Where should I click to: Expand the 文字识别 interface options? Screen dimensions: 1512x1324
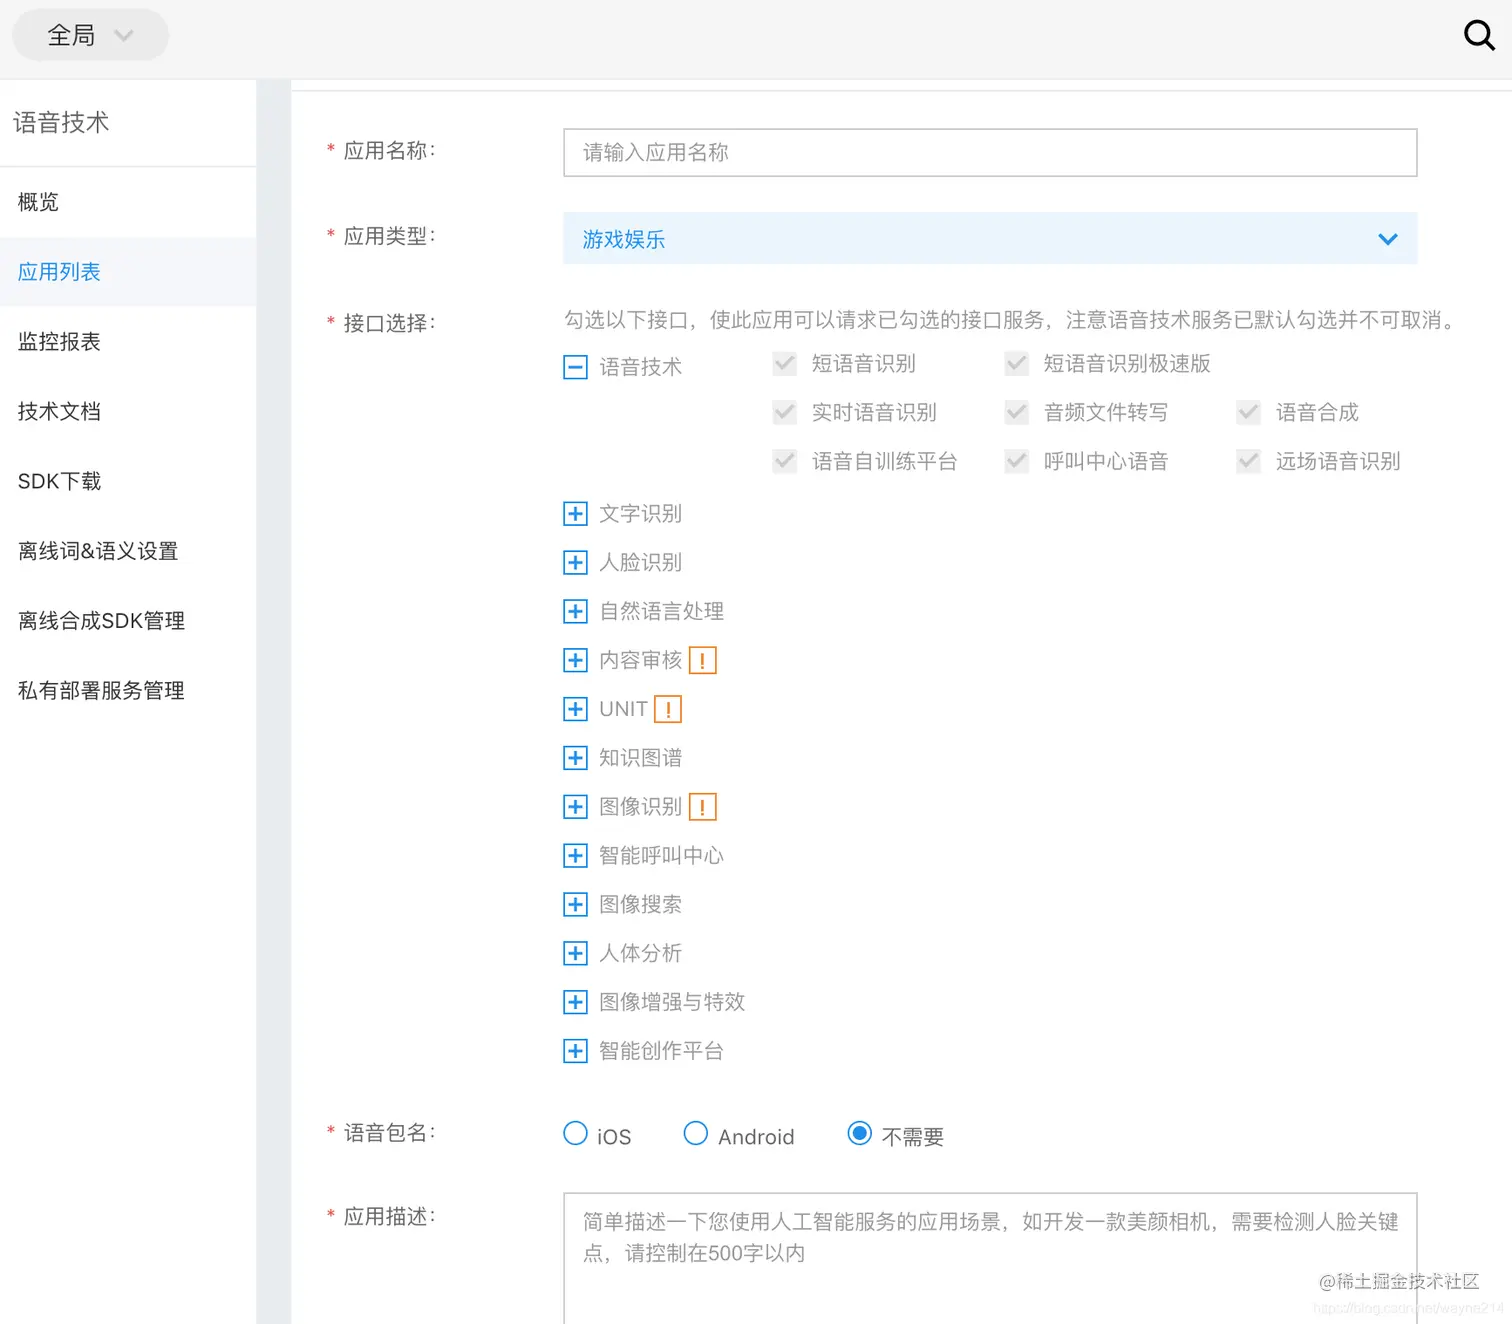pos(575,513)
